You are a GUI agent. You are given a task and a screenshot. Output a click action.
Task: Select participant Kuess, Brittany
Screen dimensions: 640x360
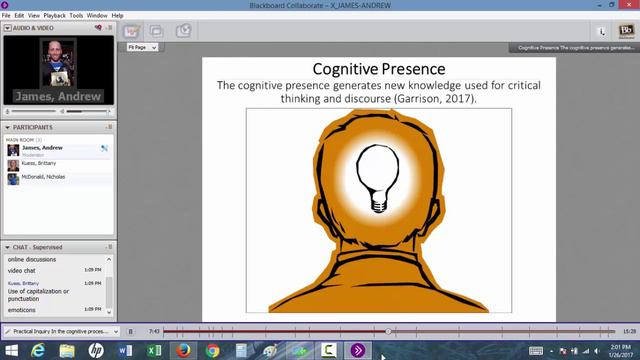[x=59, y=165]
